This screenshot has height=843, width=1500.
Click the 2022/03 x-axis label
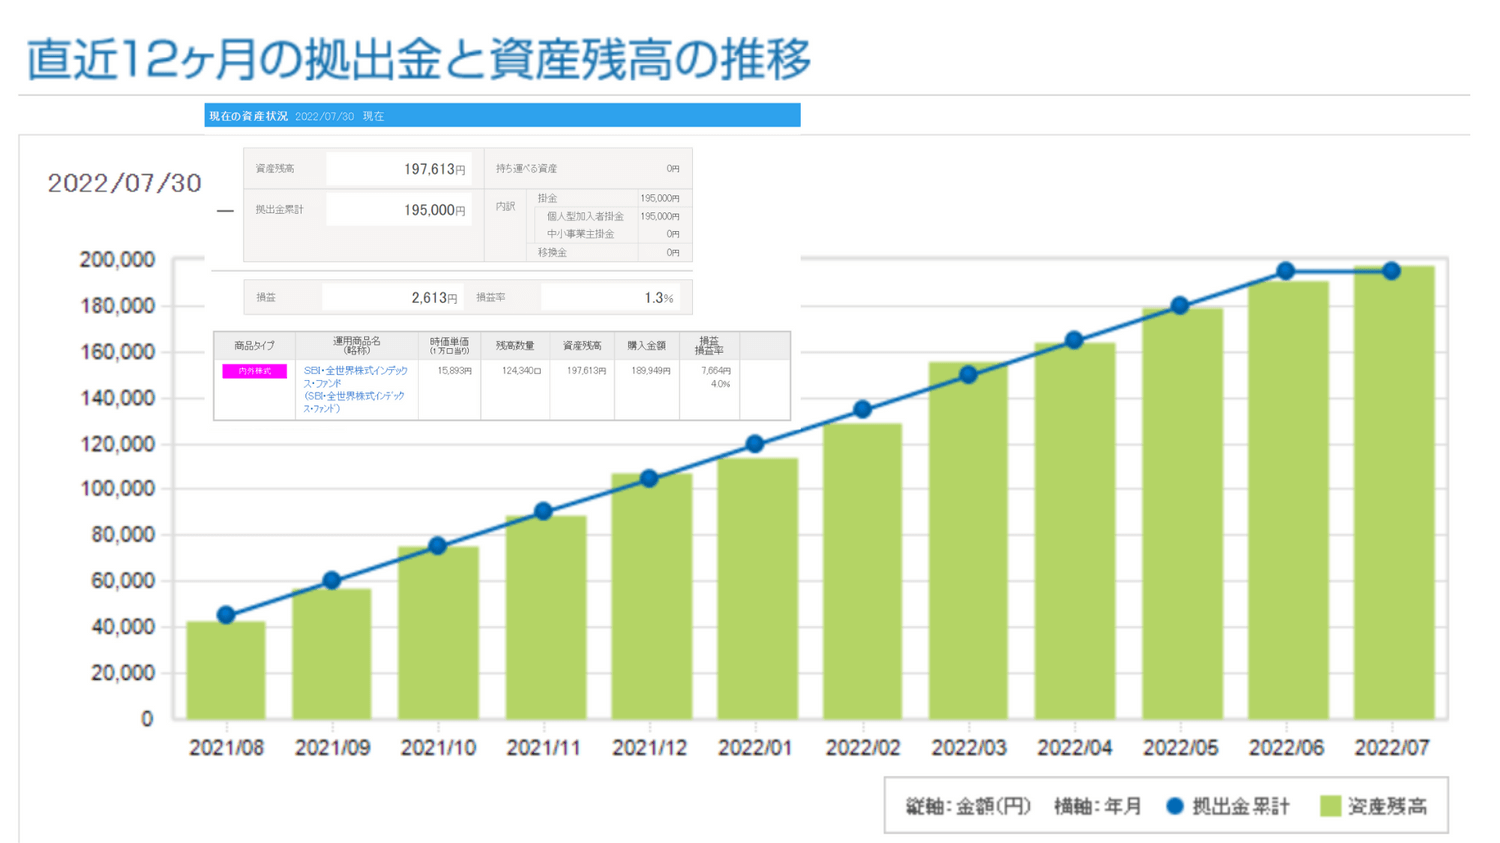tap(968, 748)
